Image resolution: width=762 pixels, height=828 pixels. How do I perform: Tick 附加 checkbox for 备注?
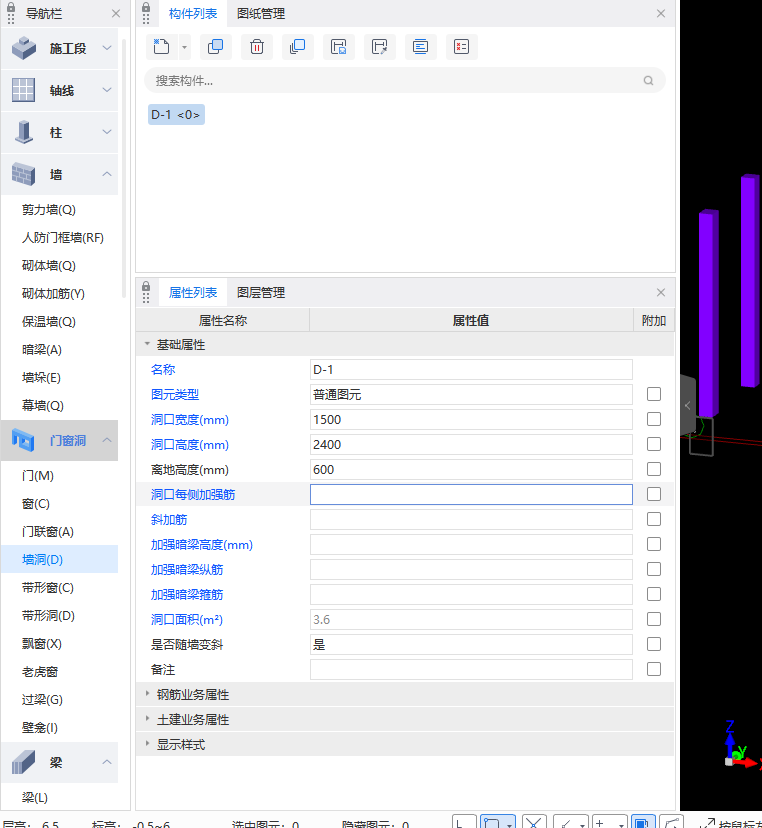654,669
